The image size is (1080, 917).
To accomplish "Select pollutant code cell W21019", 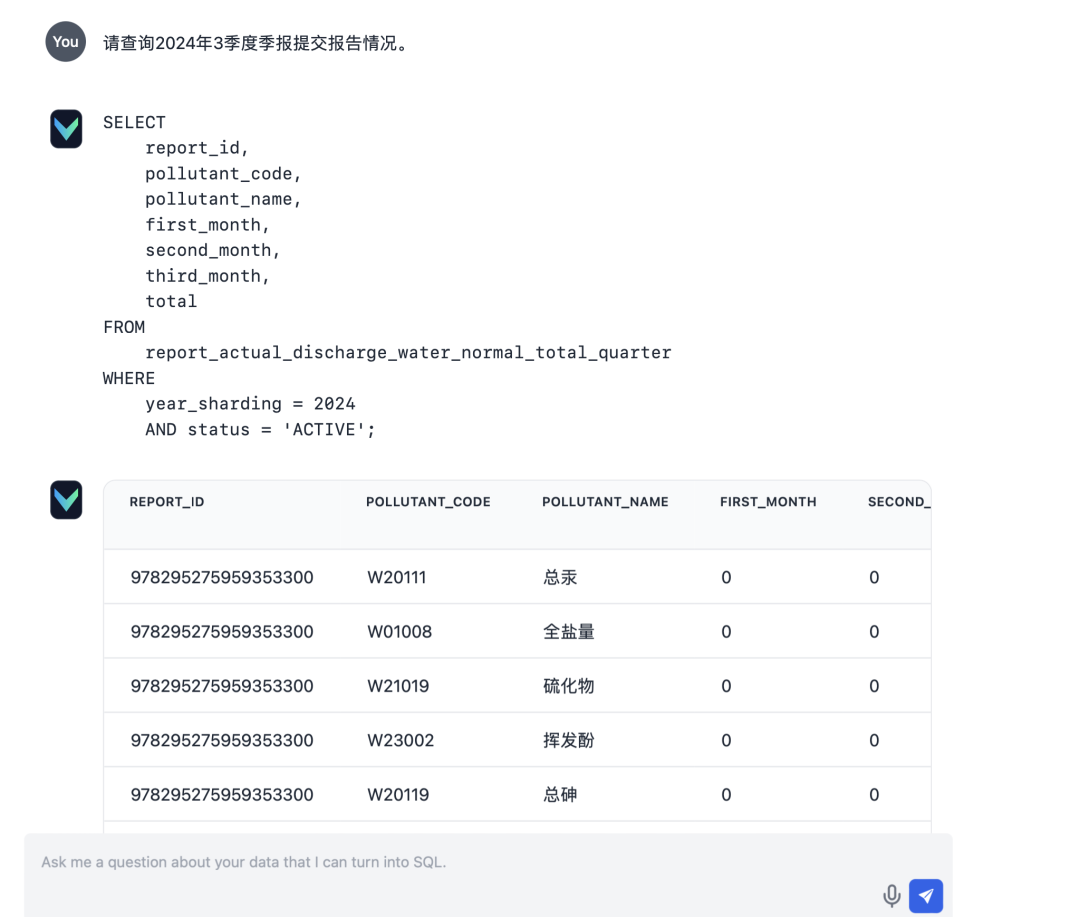I will click(x=398, y=686).
